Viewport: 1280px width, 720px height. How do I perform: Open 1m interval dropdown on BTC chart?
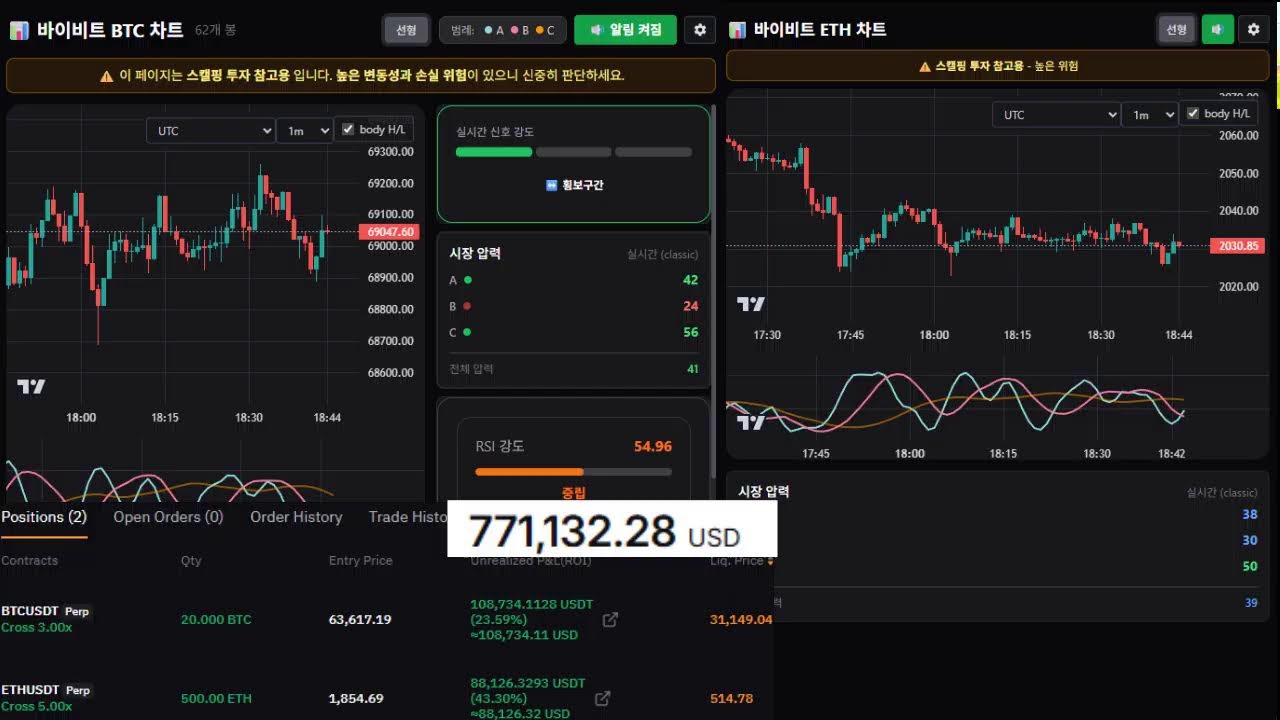(305, 131)
